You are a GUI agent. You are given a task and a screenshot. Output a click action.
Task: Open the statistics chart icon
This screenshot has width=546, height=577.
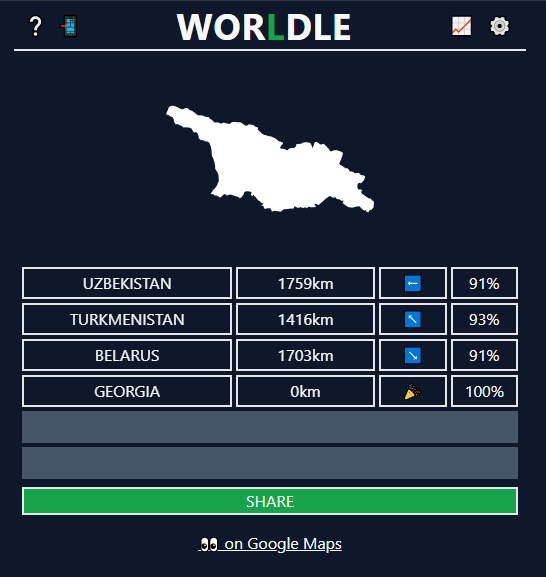[461, 26]
